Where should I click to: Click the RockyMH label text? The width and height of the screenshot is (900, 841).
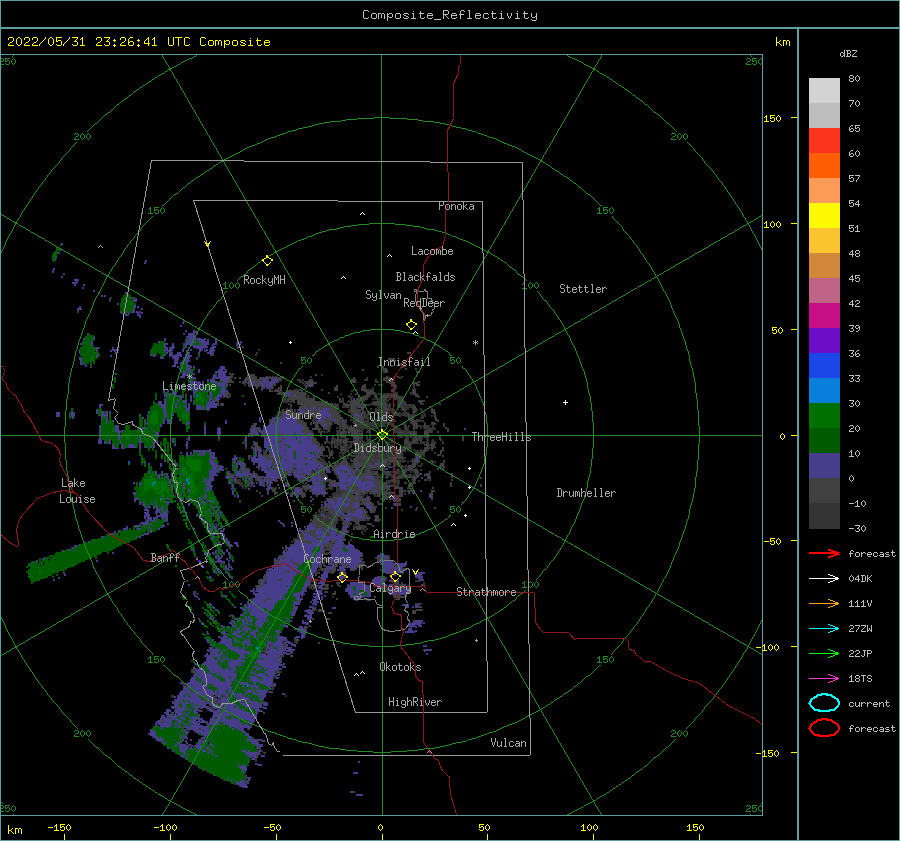pyautogui.click(x=264, y=280)
